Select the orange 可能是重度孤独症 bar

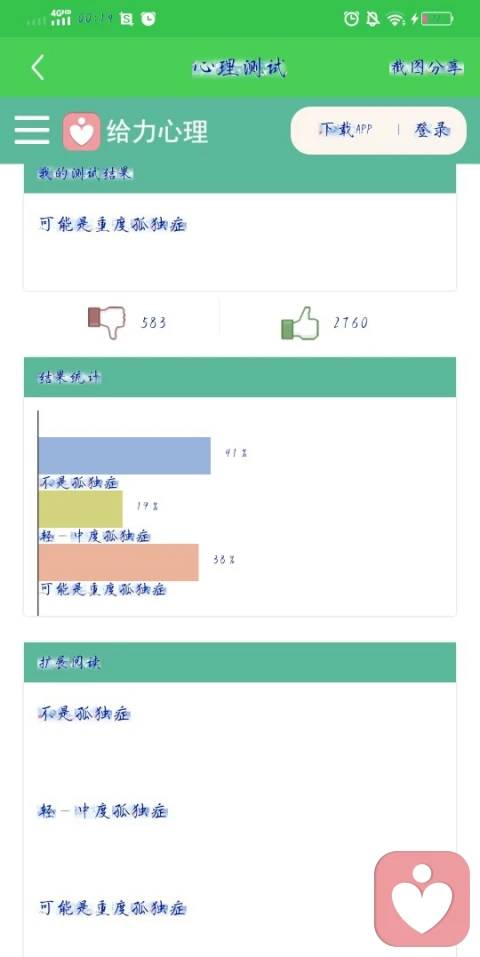click(x=118, y=562)
